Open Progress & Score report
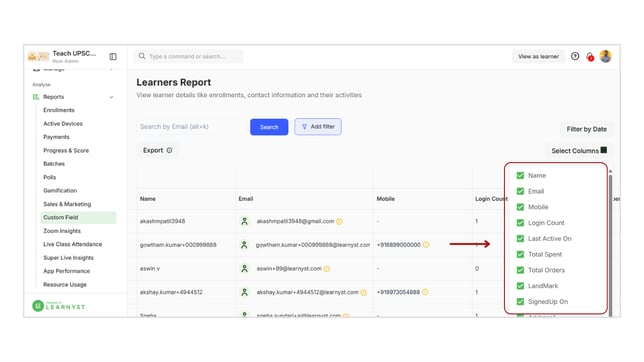 point(66,150)
